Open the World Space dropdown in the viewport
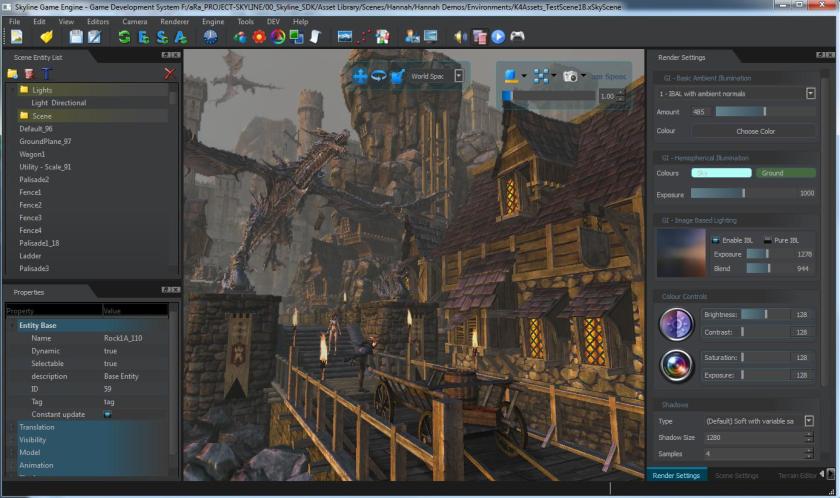840x498 pixels. 459,75
